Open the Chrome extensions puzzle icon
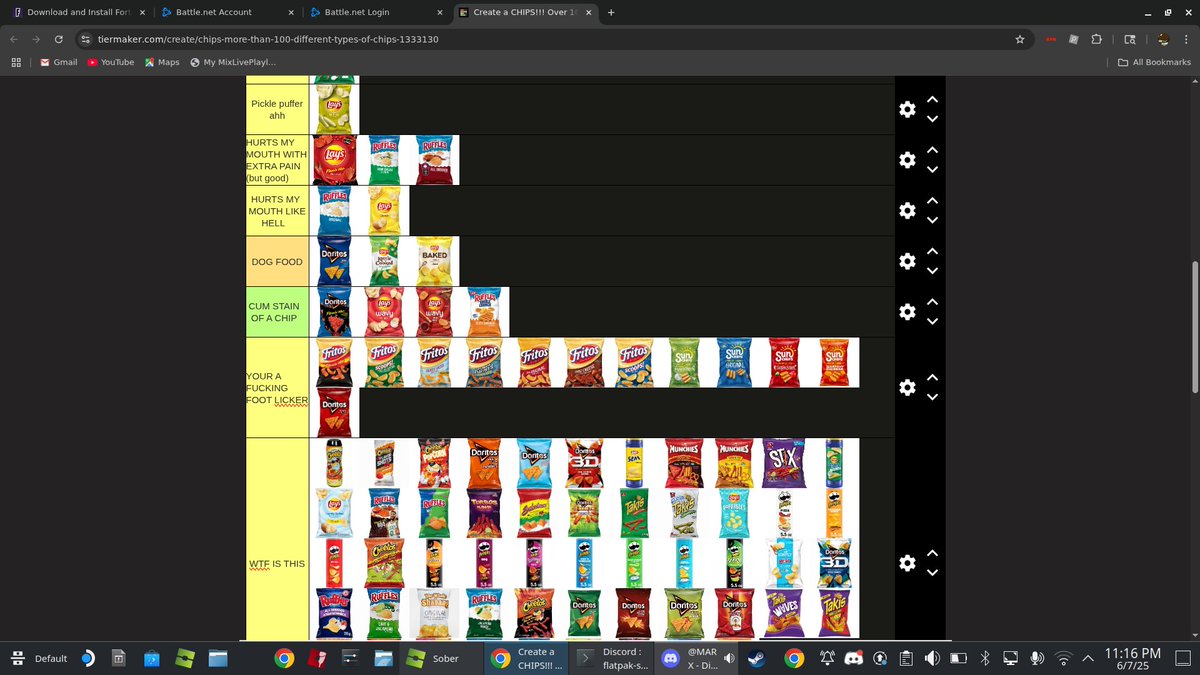Viewport: 1200px width, 675px height. pos(1096,39)
